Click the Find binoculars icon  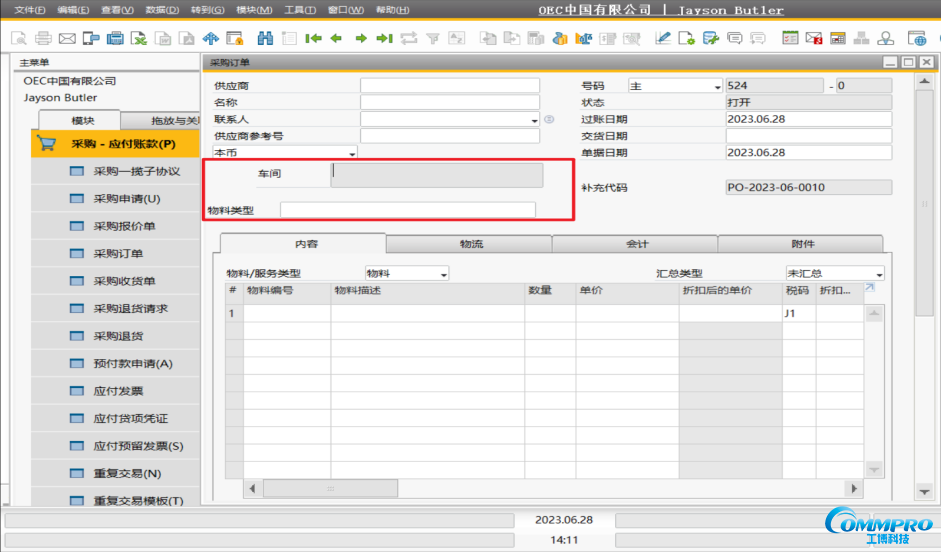265,38
